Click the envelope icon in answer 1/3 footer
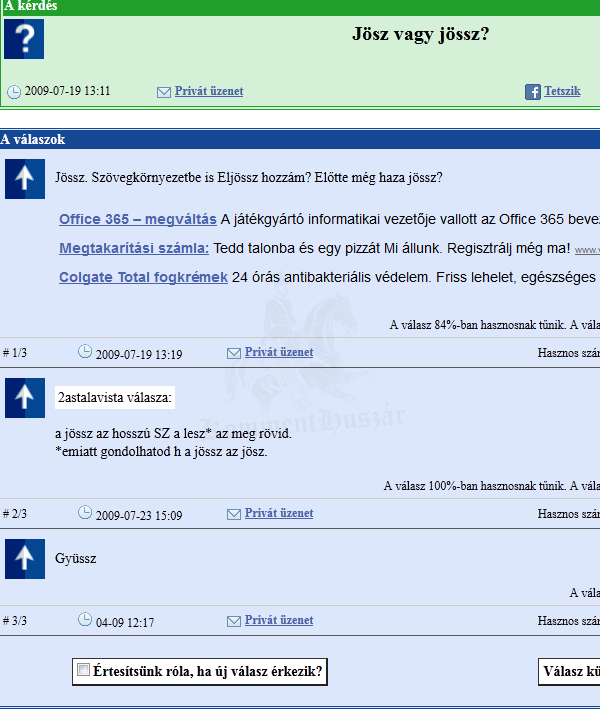This screenshot has width=600, height=716. pos(234,353)
